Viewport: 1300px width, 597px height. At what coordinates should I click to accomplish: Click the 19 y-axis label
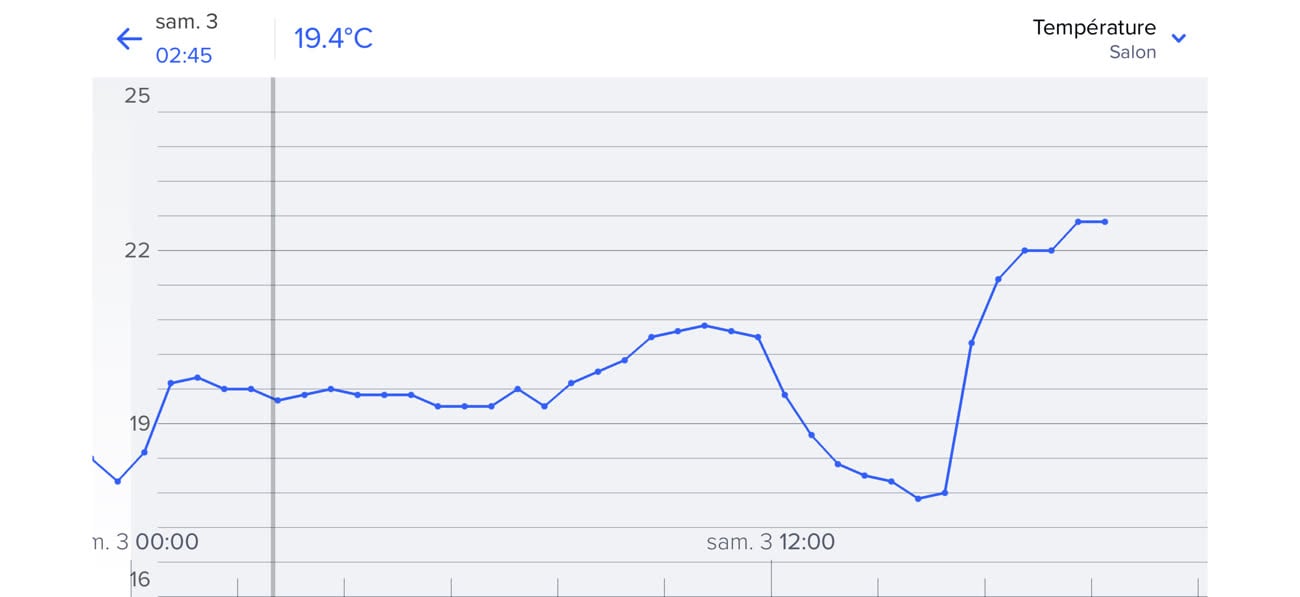137,422
